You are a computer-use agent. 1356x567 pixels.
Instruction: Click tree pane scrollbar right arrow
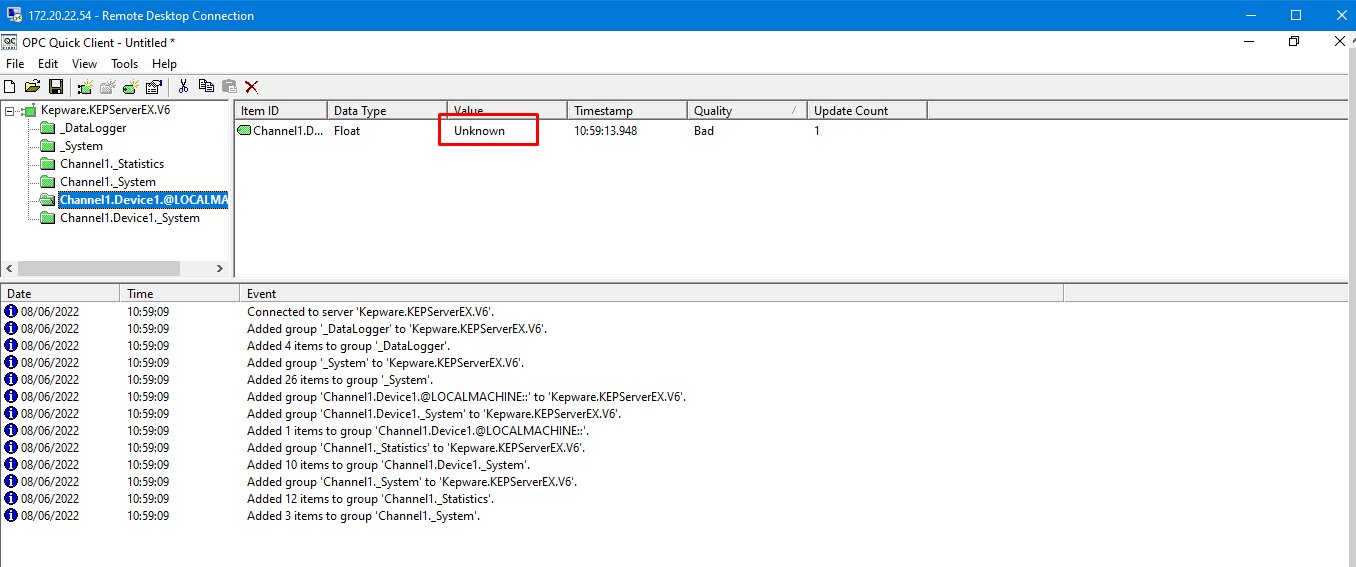pos(221,269)
